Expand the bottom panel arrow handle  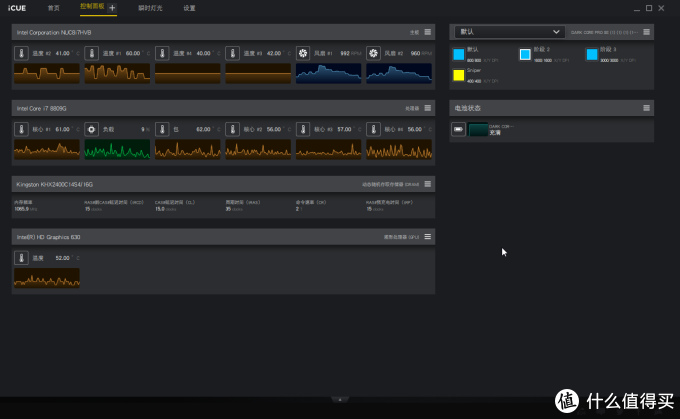pos(340,399)
